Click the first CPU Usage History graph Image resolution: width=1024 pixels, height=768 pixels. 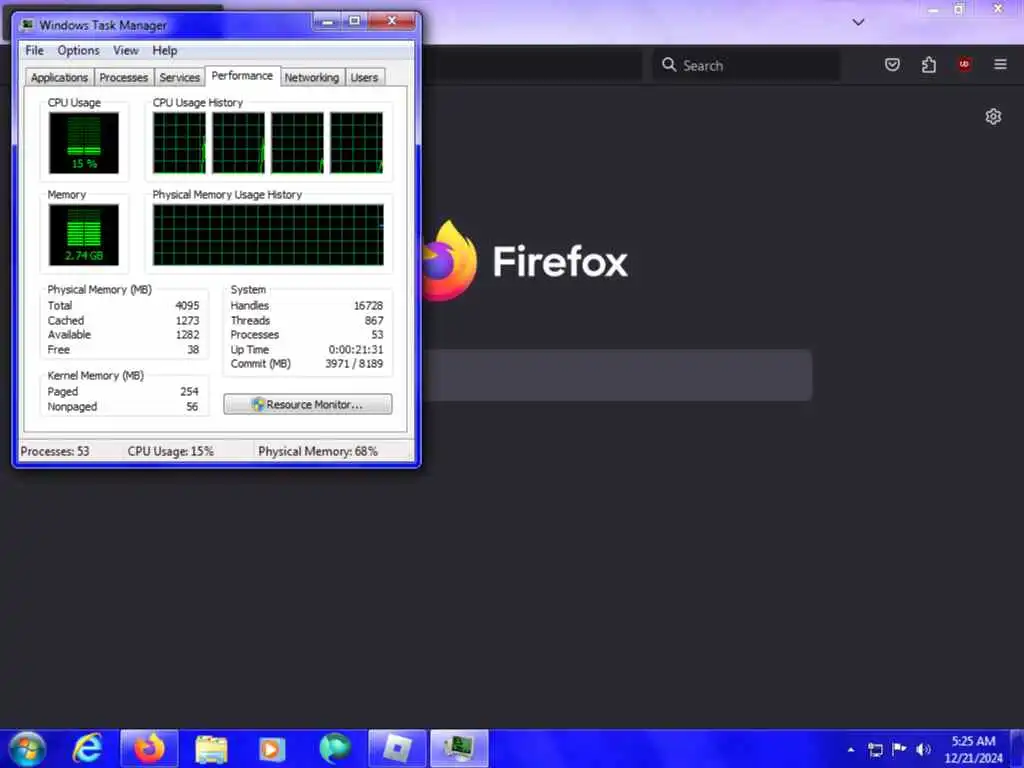pyautogui.click(x=179, y=142)
